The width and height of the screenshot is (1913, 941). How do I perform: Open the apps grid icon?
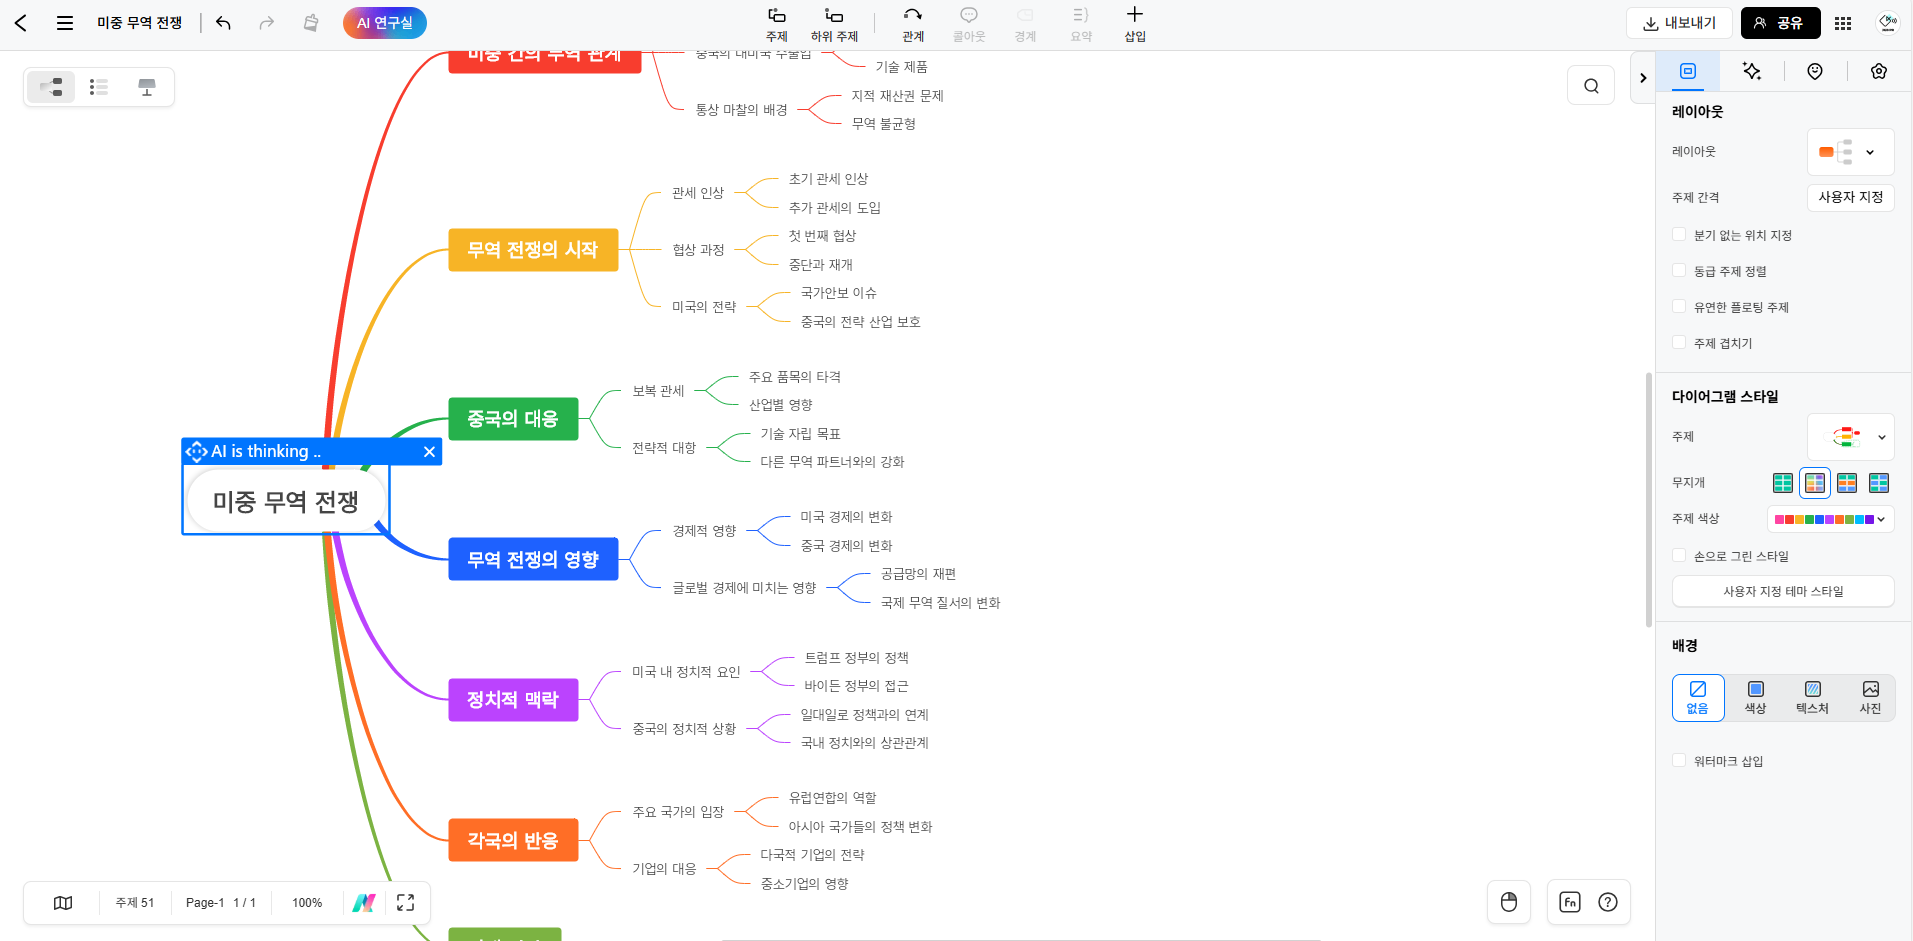click(1843, 23)
